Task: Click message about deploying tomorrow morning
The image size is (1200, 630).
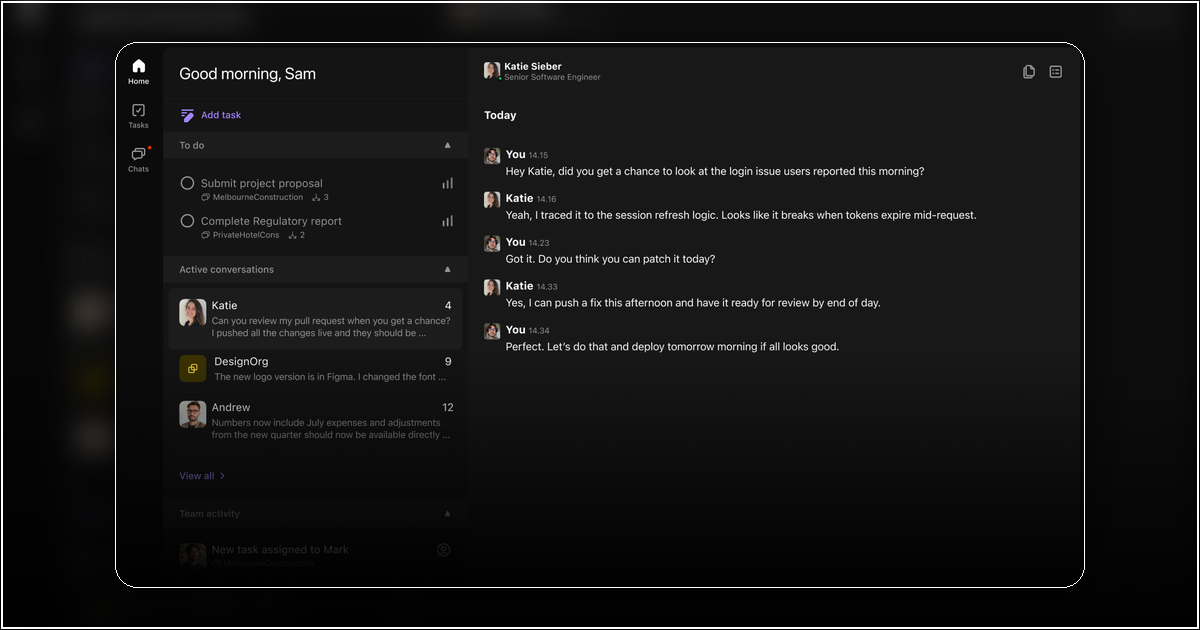Action: pyautogui.click(x=672, y=347)
